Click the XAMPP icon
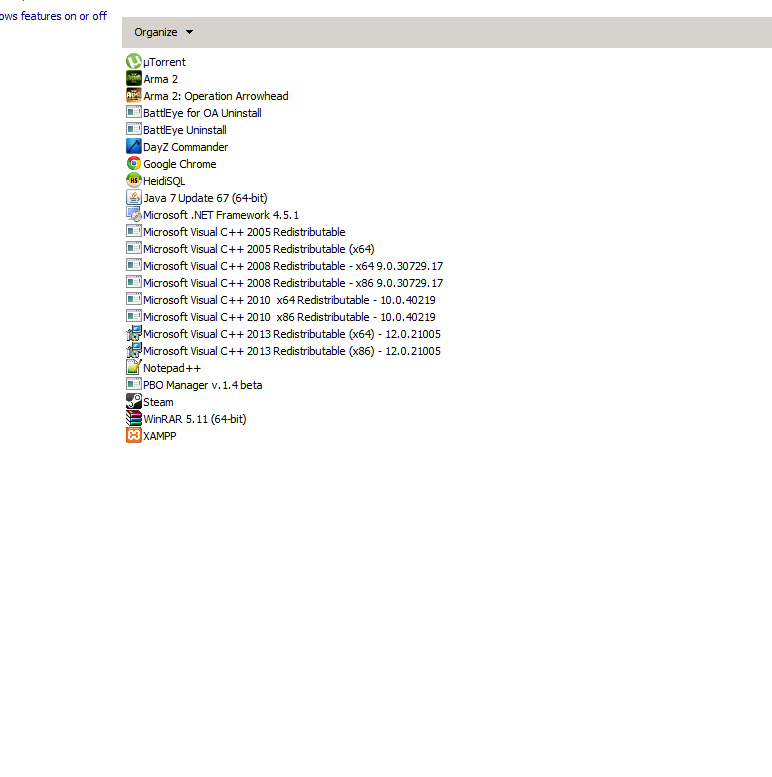This screenshot has height=777, width=772. tap(134, 436)
